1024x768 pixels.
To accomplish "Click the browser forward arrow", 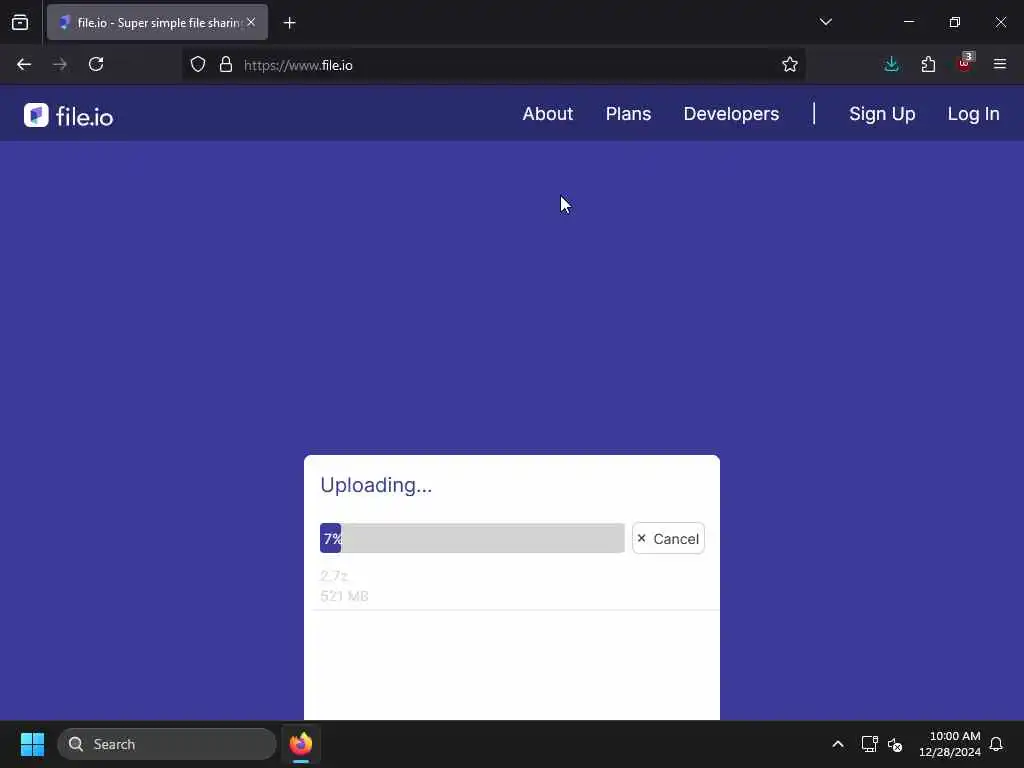I will (60, 65).
